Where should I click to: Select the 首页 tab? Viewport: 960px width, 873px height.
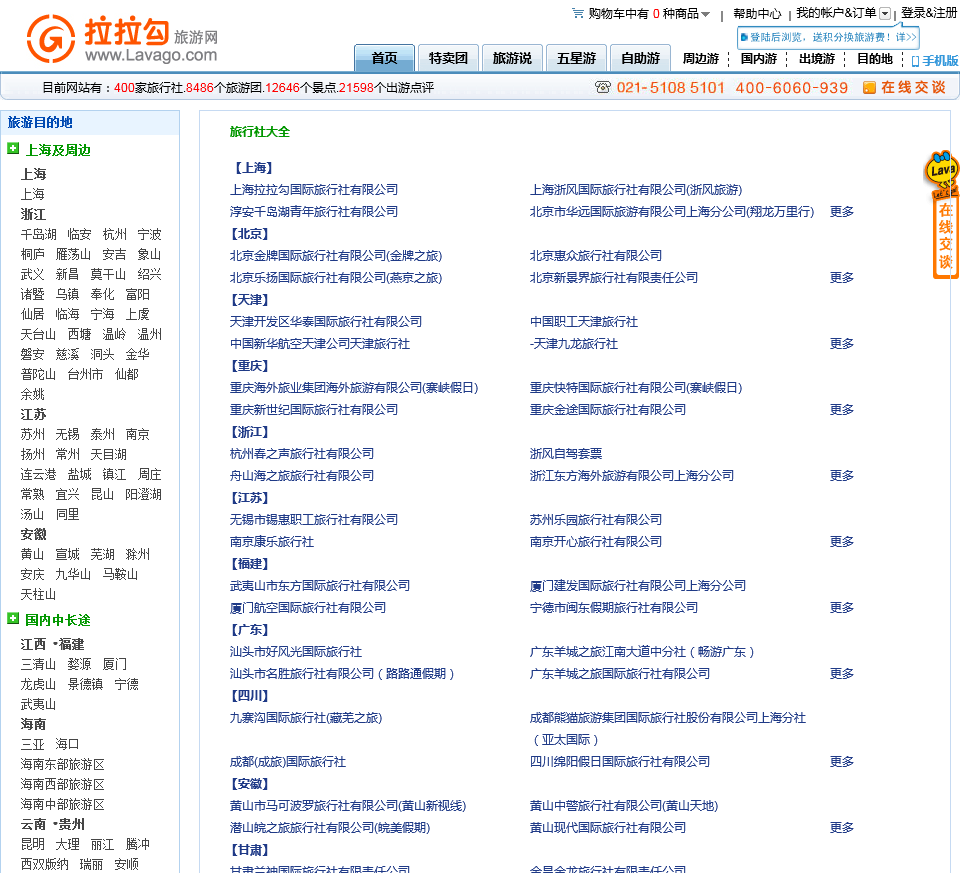click(384, 58)
